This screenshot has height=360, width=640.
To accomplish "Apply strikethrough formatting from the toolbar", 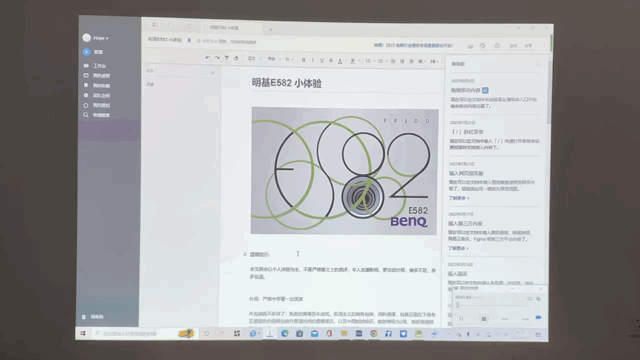I will (x=331, y=61).
